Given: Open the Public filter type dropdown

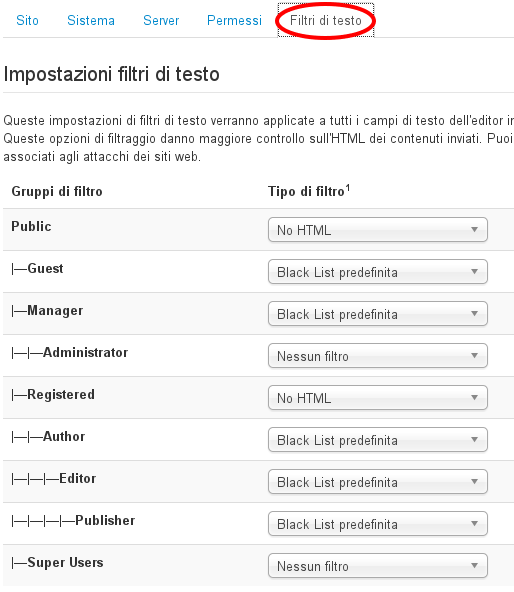Looking at the screenshot, I should click(x=378, y=230).
